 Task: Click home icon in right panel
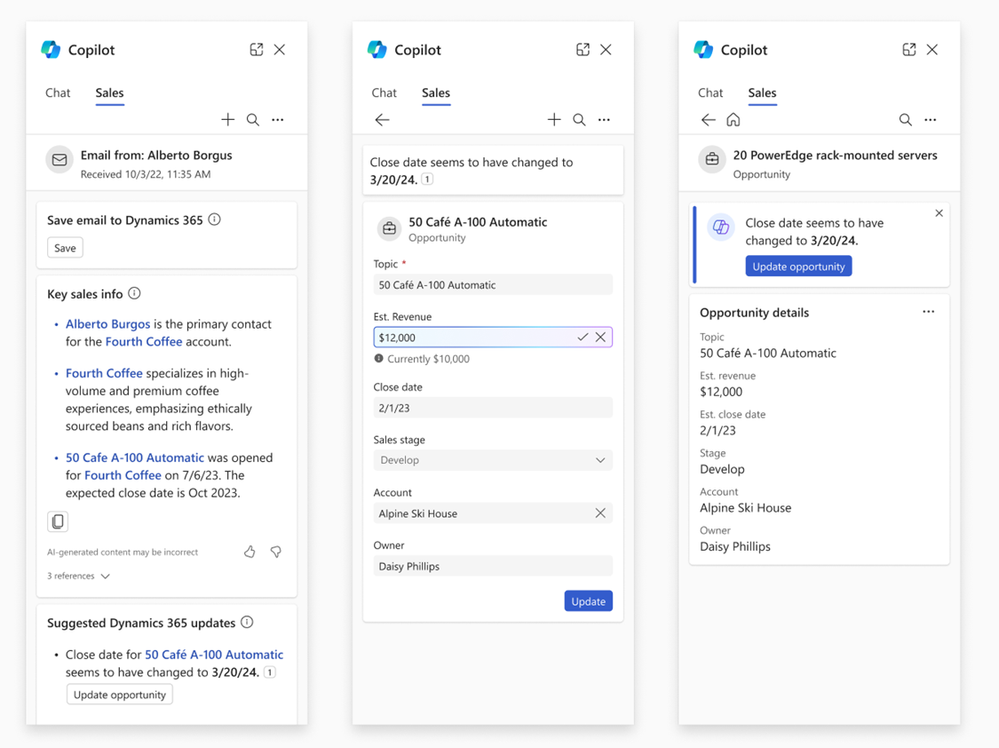[733, 120]
